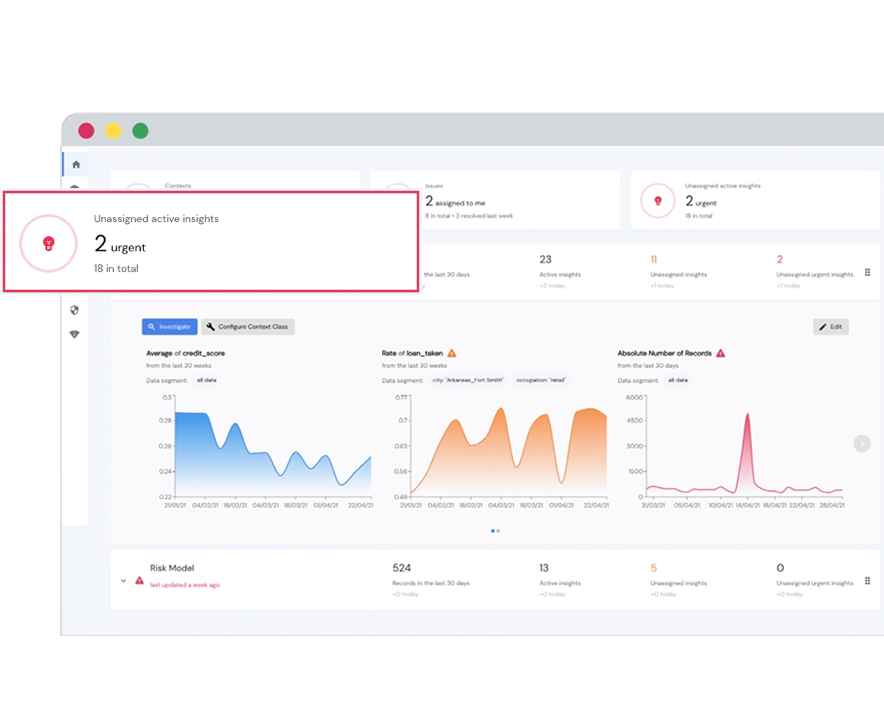Click the Edit button
Screen dimensions: 884x717
pyautogui.click(x=830, y=327)
